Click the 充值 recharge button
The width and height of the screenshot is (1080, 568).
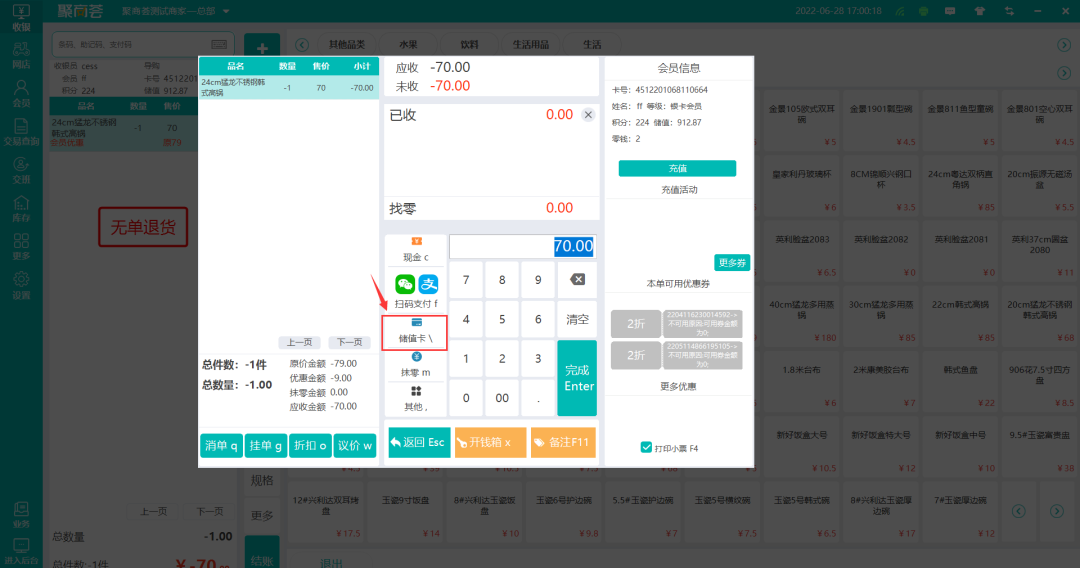[677, 168]
